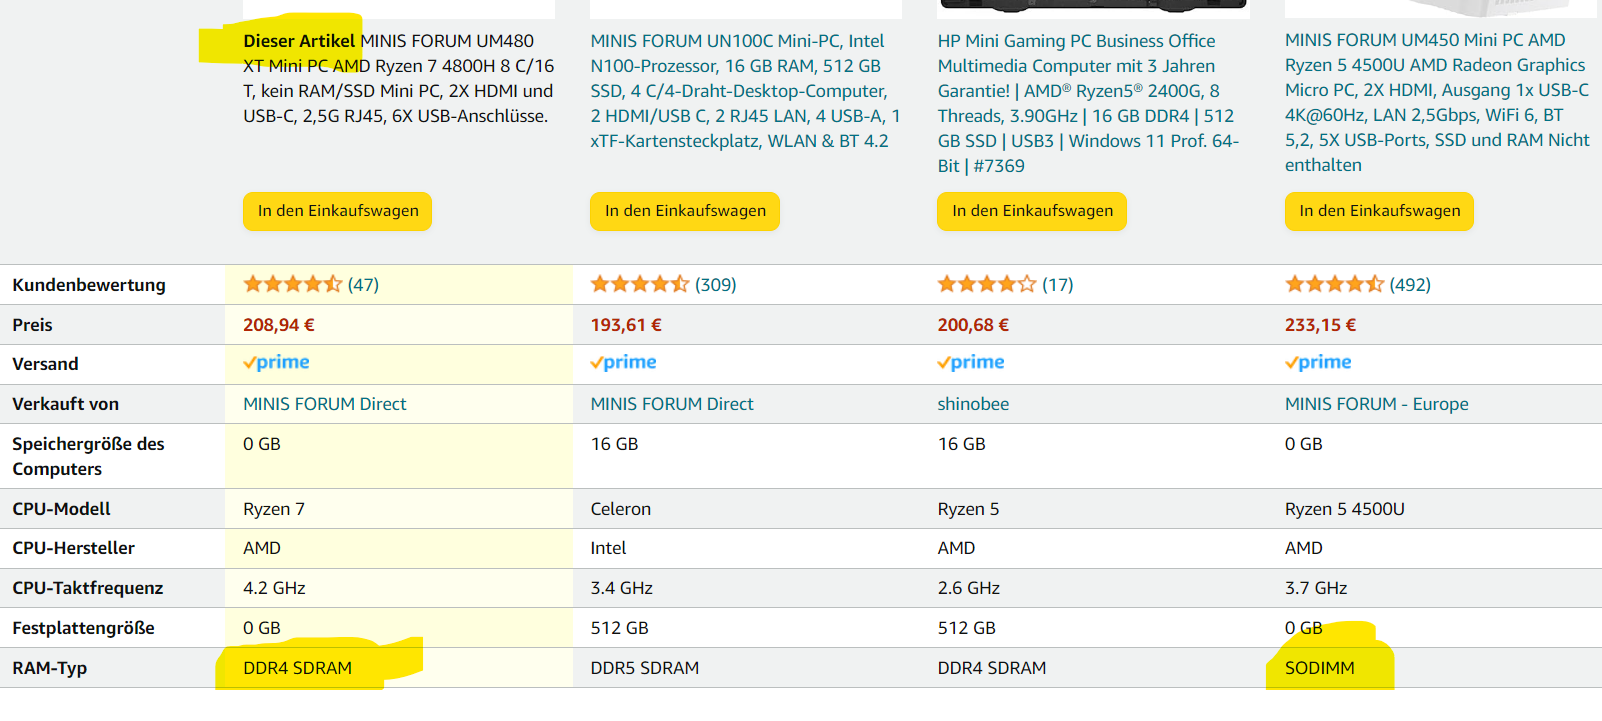Click 'DDR4 SDRAM' in the Ryzen 7 column

pos(297,668)
